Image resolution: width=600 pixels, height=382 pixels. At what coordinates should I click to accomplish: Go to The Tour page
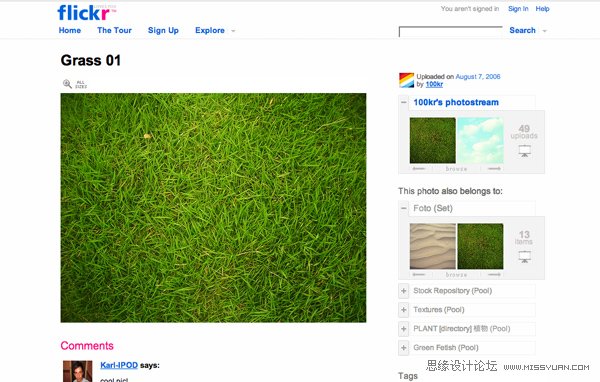pos(114,30)
